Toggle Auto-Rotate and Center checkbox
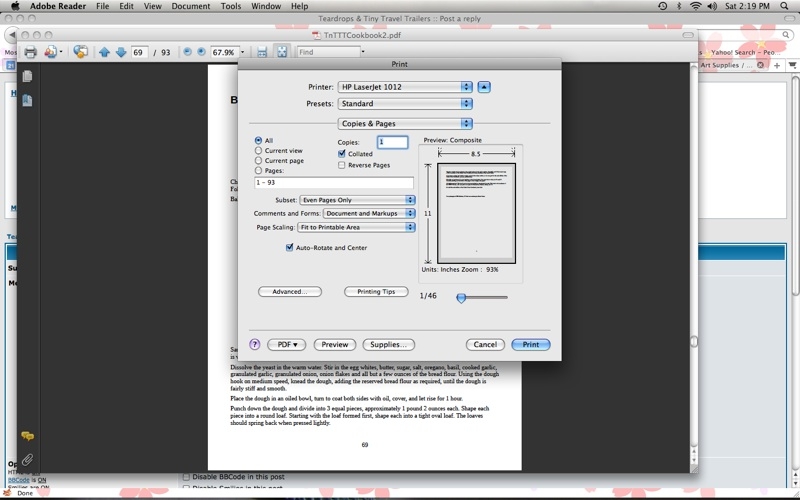Viewport: 800px width, 500px height. coord(289,247)
